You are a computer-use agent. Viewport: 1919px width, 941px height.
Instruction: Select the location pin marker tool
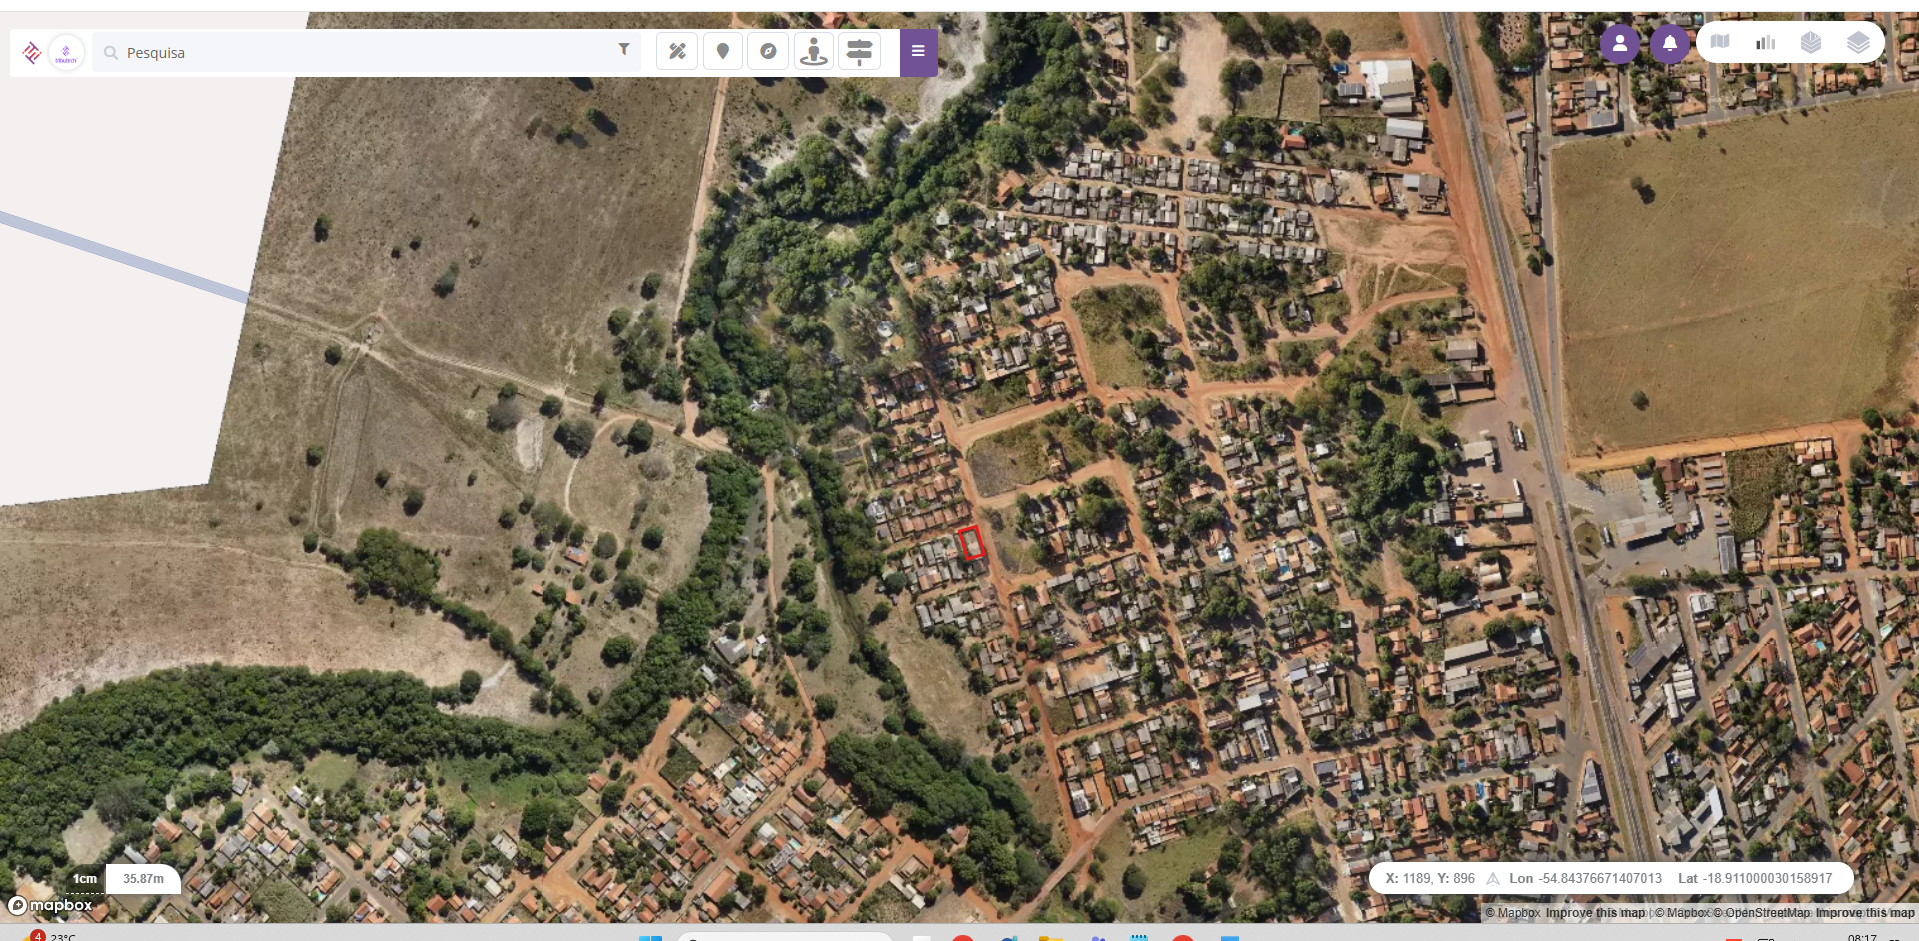723,51
